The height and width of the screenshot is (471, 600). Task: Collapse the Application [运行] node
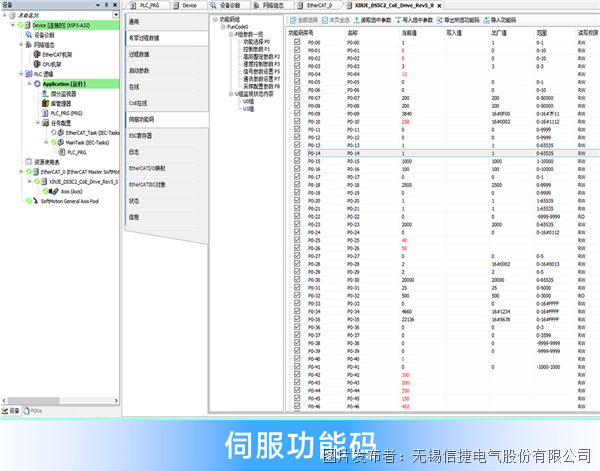tap(29, 83)
